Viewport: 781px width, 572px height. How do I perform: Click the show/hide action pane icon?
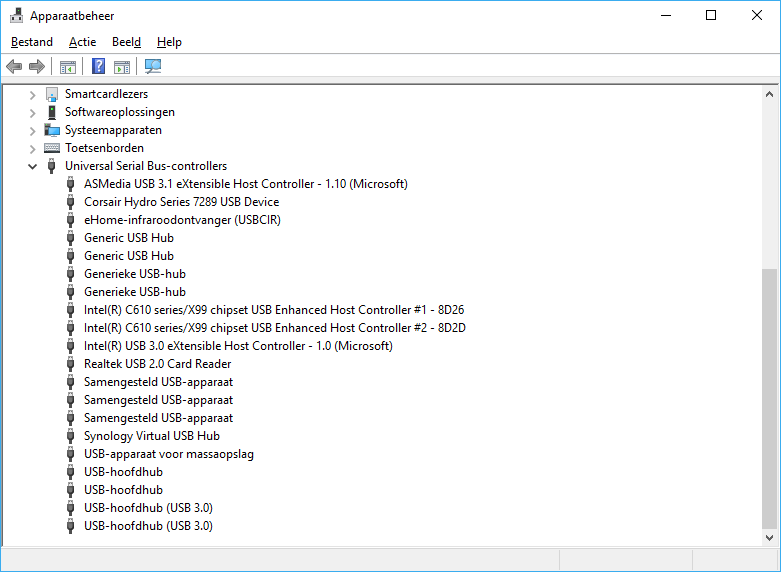click(x=122, y=66)
